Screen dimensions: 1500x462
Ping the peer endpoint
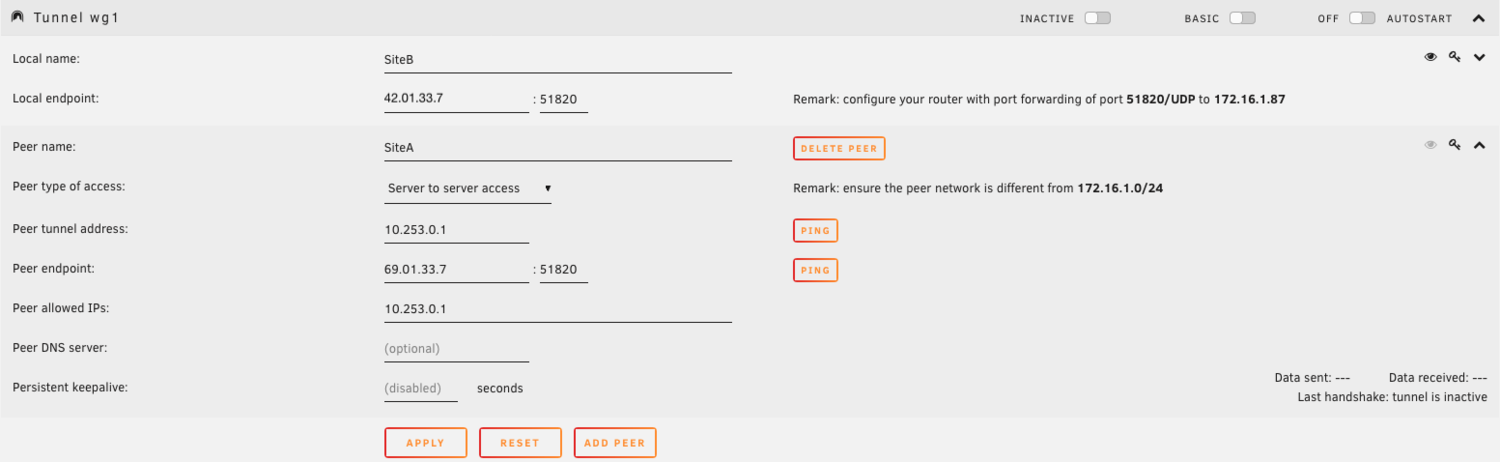[x=815, y=270]
